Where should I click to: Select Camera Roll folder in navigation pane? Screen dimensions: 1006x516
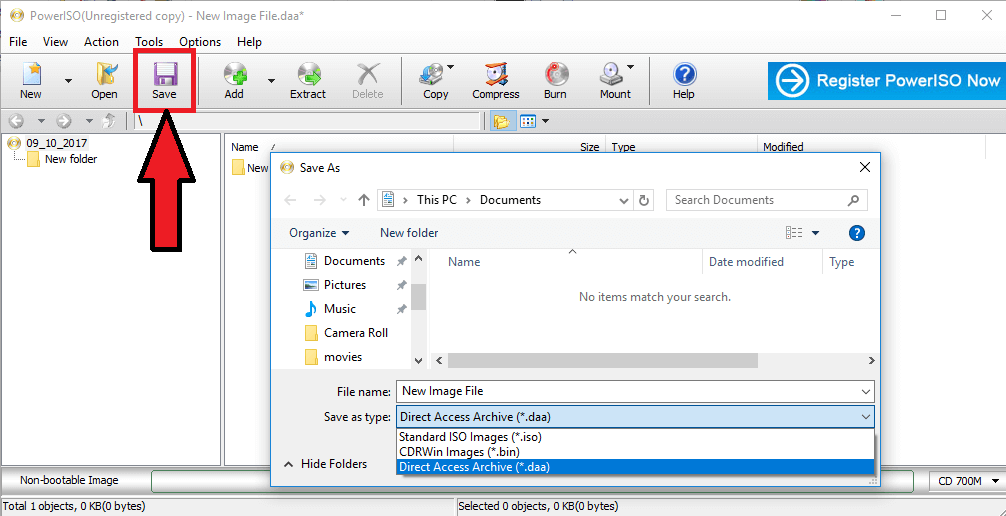(355, 333)
